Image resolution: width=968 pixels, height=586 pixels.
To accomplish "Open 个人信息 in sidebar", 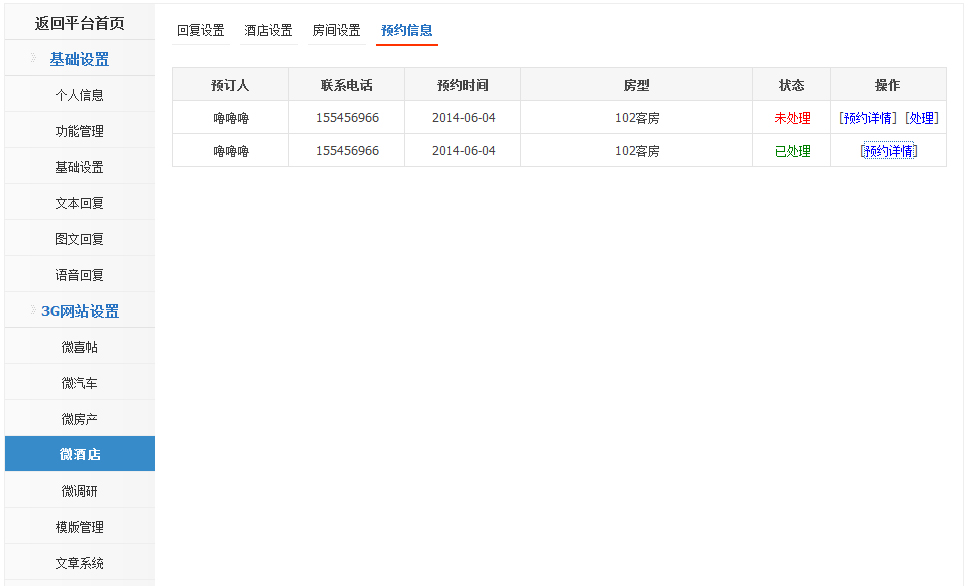I will point(80,95).
